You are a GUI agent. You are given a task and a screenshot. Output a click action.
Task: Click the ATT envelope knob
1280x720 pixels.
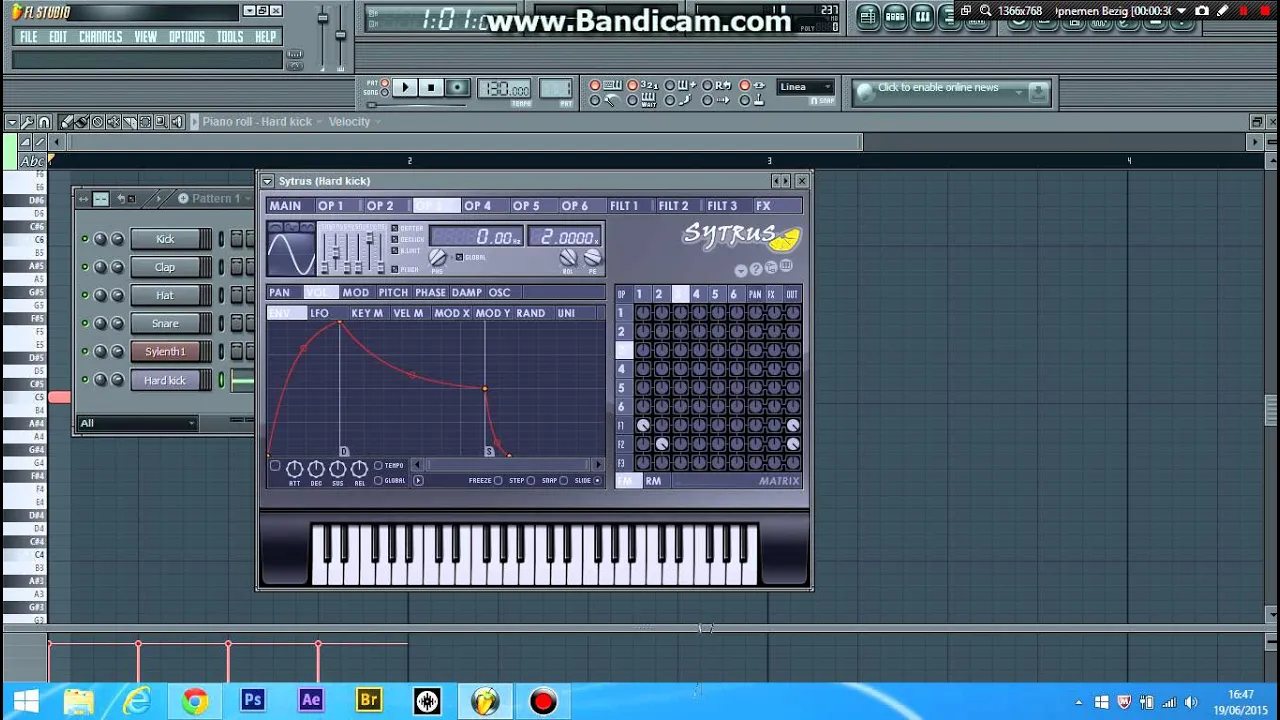tap(294, 469)
